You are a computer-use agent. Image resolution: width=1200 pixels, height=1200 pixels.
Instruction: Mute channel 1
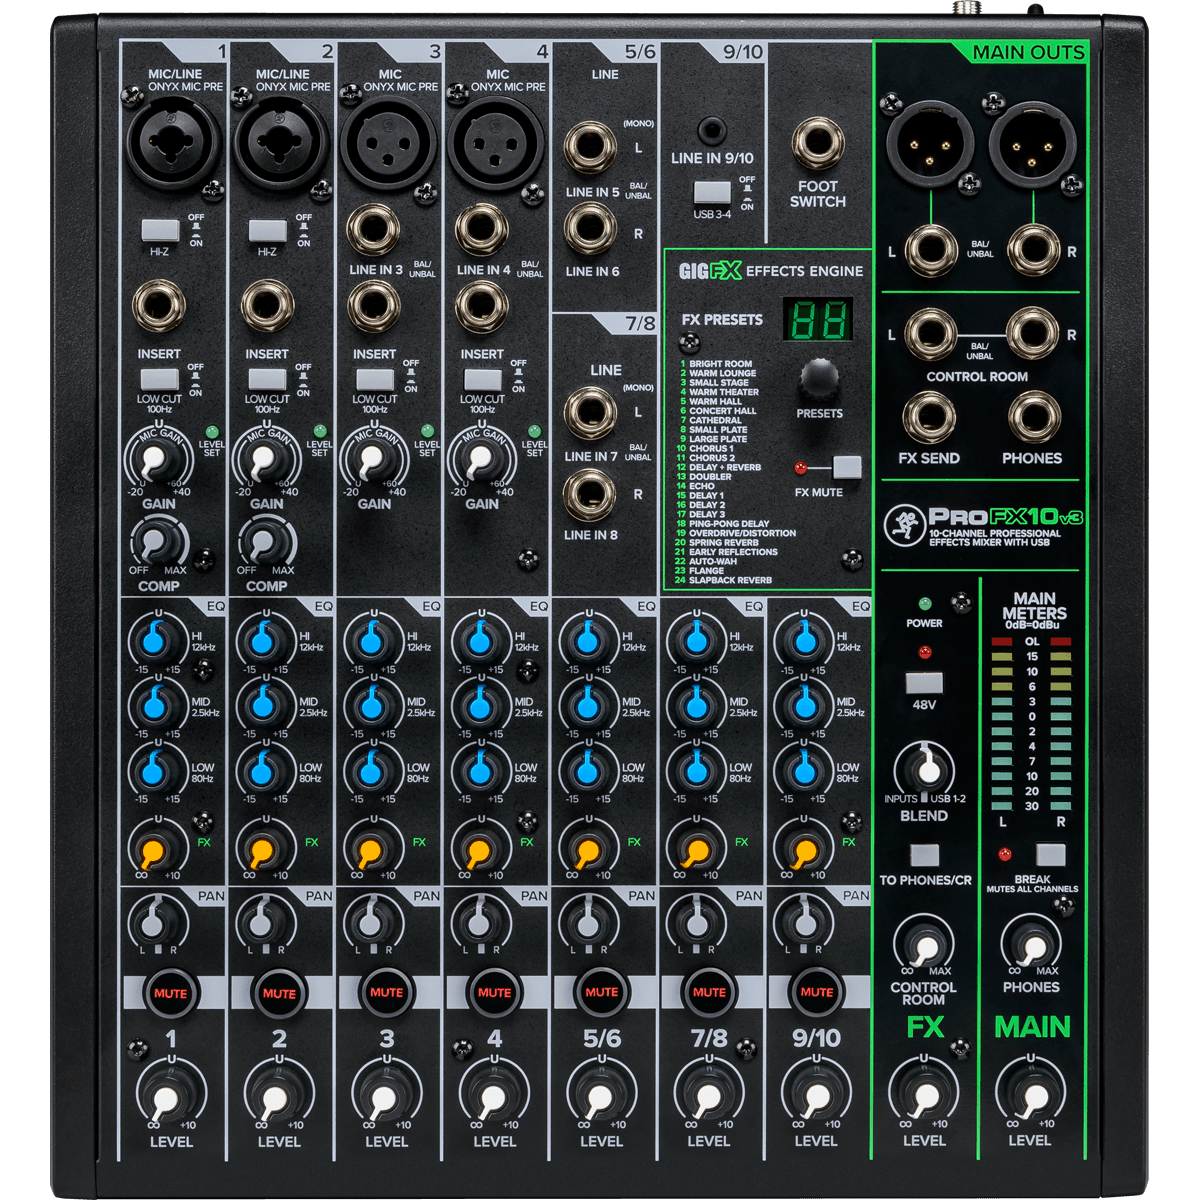pyautogui.click(x=170, y=993)
